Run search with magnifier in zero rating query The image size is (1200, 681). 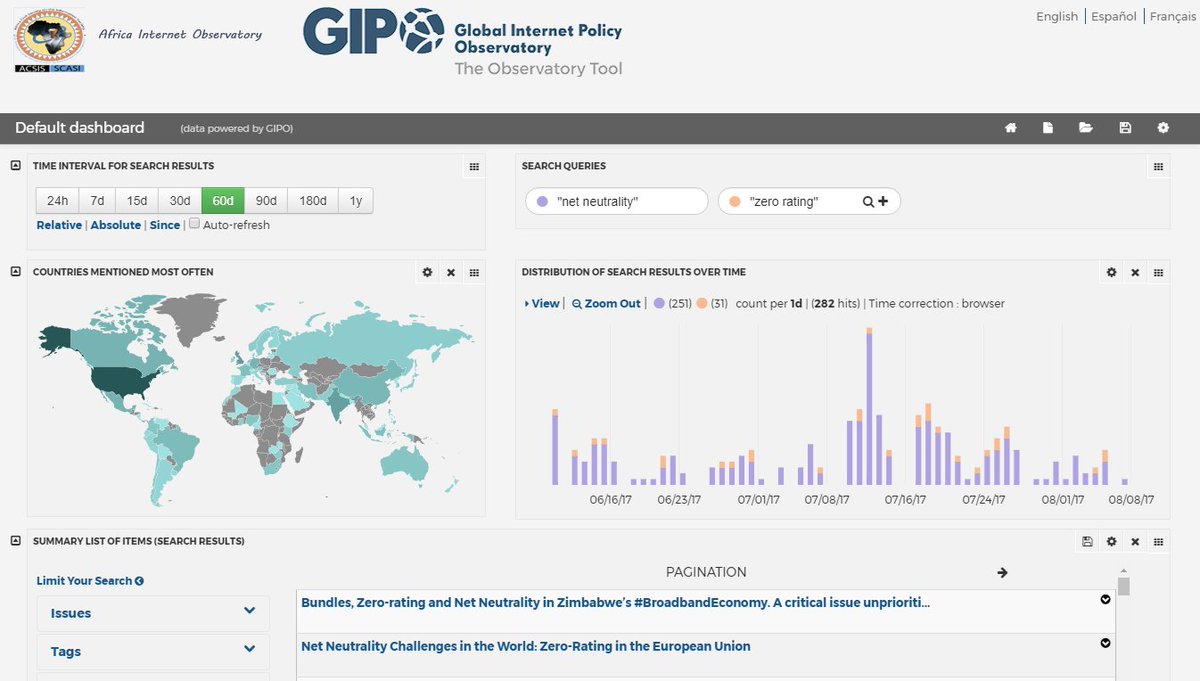[869, 202]
